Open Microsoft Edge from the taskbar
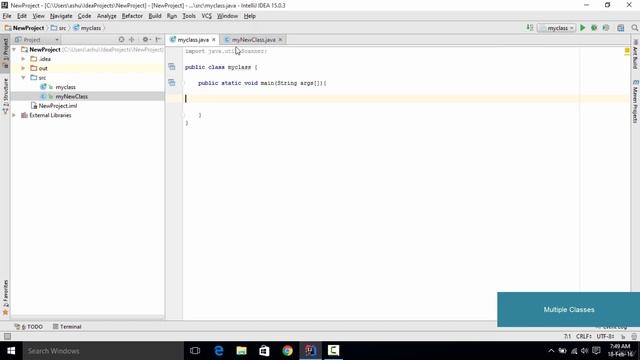 [219, 351]
